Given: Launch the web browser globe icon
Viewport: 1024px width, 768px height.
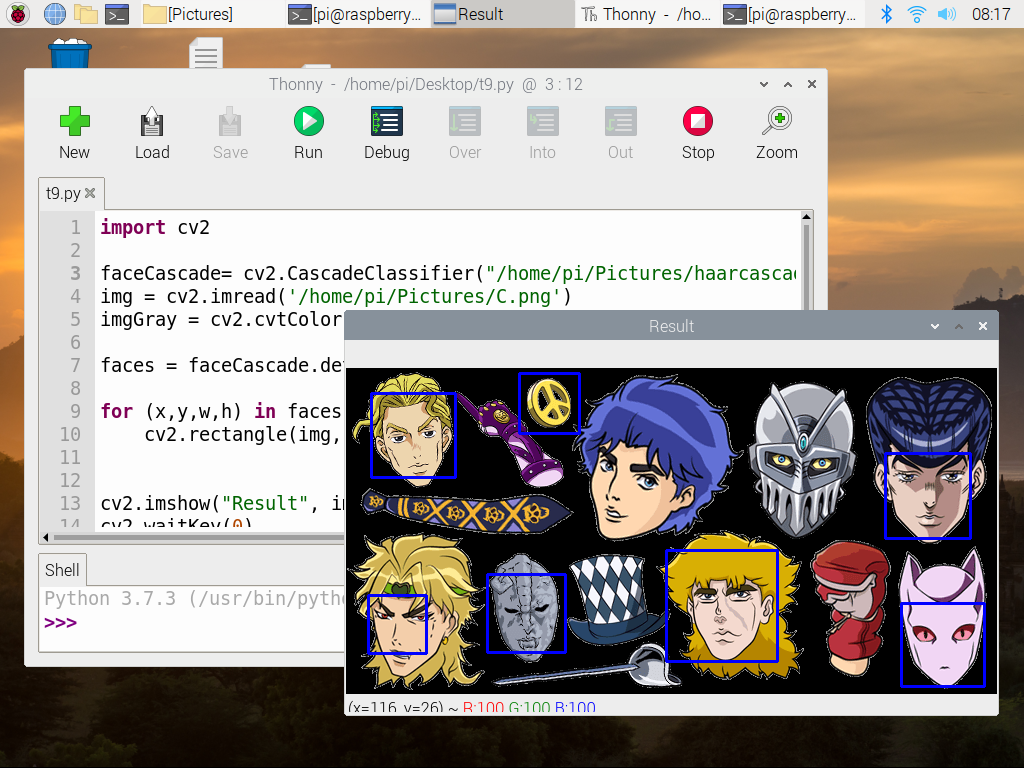Looking at the screenshot, I should point(54,14).
